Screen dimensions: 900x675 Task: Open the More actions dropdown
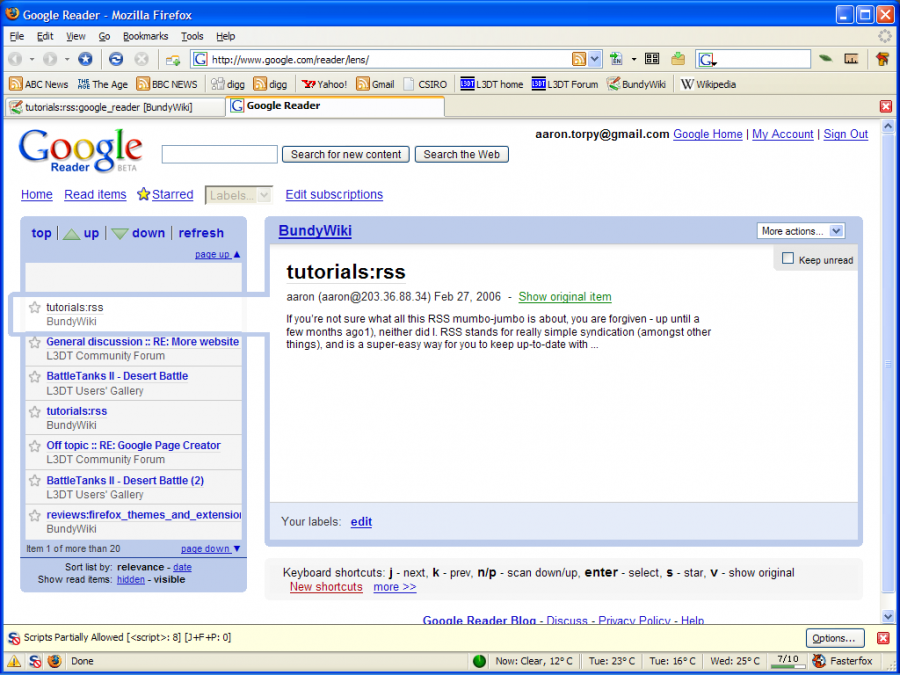point(800,230)
